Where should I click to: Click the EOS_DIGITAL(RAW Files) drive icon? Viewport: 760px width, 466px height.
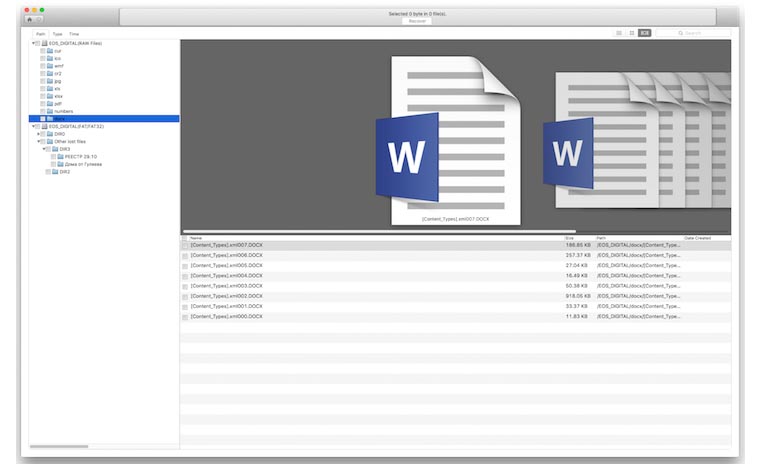pos(45,43)
